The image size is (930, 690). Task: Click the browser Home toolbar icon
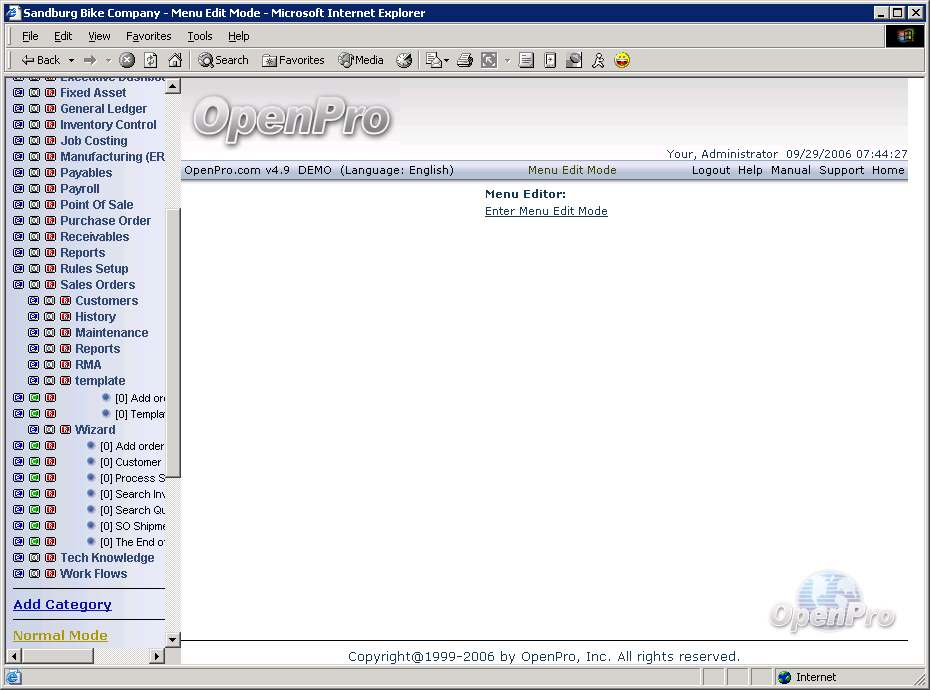click(175, 60)
